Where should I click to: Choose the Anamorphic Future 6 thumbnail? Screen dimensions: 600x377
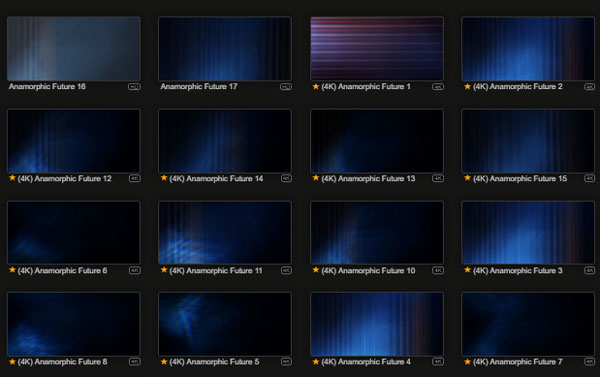point(73,233)
